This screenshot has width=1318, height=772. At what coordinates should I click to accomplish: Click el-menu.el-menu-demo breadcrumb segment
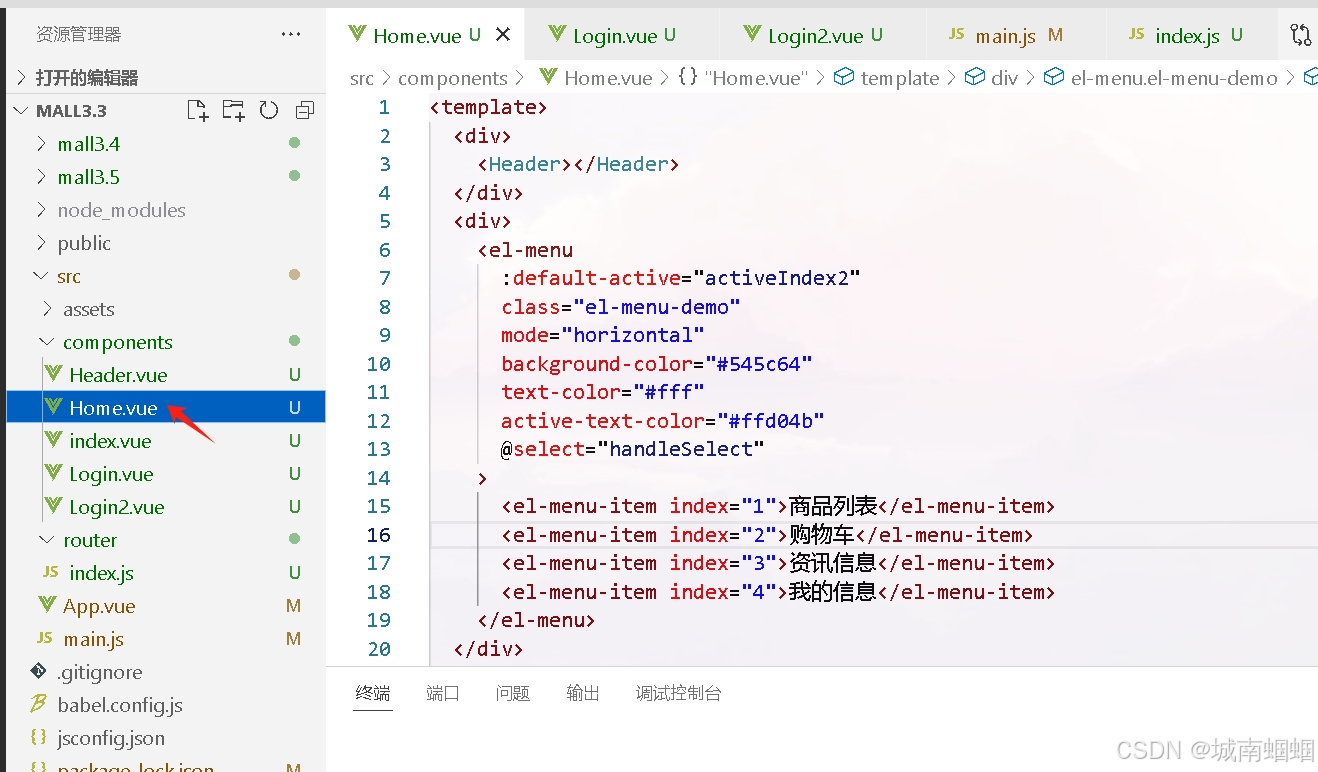tap(1174, 77)
